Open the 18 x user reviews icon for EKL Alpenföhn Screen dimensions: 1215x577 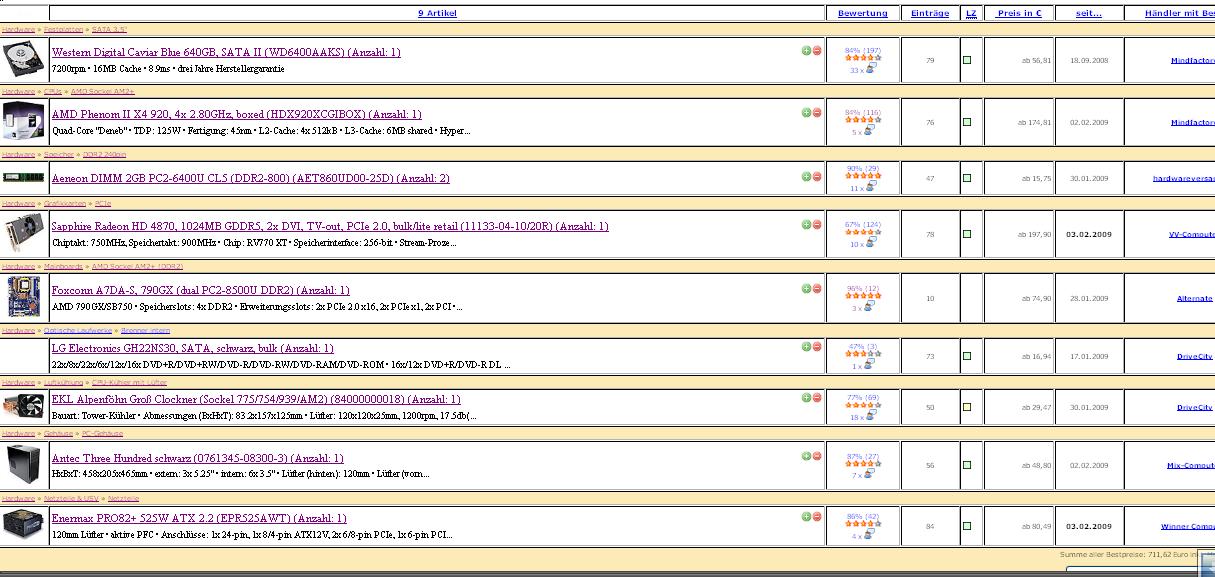[x=870, y=417]
